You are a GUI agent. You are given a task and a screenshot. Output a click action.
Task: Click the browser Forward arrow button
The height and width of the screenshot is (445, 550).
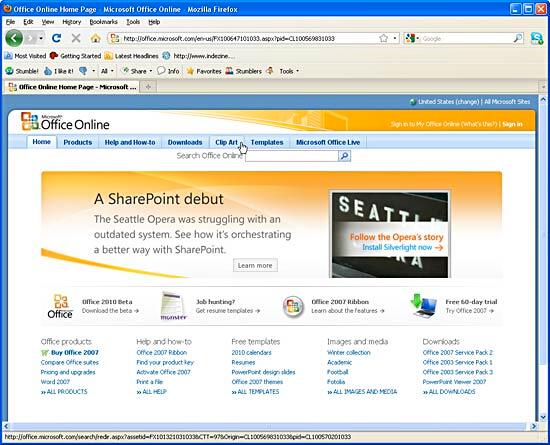click(x=31, y=38)
